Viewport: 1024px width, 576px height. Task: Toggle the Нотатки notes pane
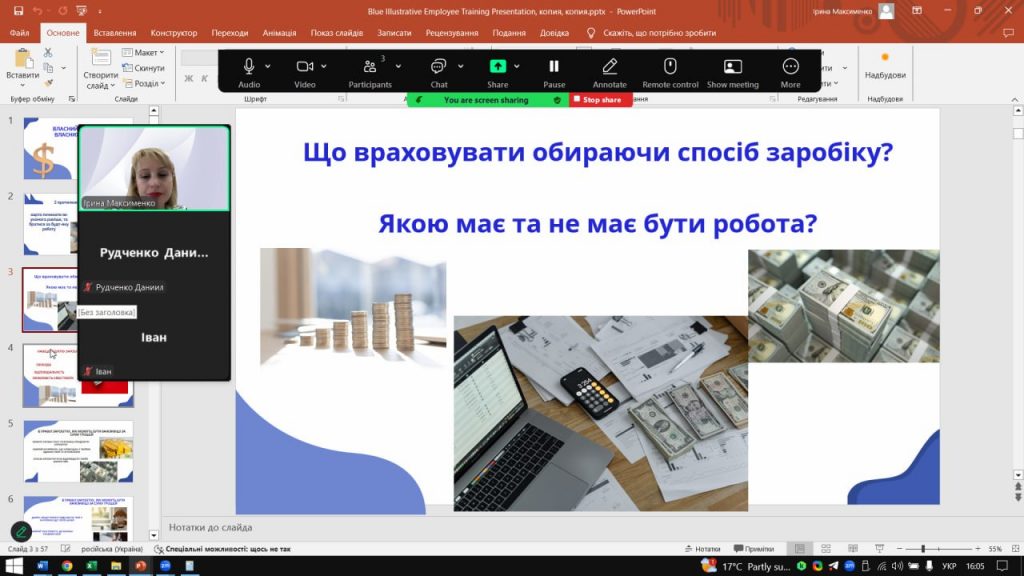click(x=702, y=549)
